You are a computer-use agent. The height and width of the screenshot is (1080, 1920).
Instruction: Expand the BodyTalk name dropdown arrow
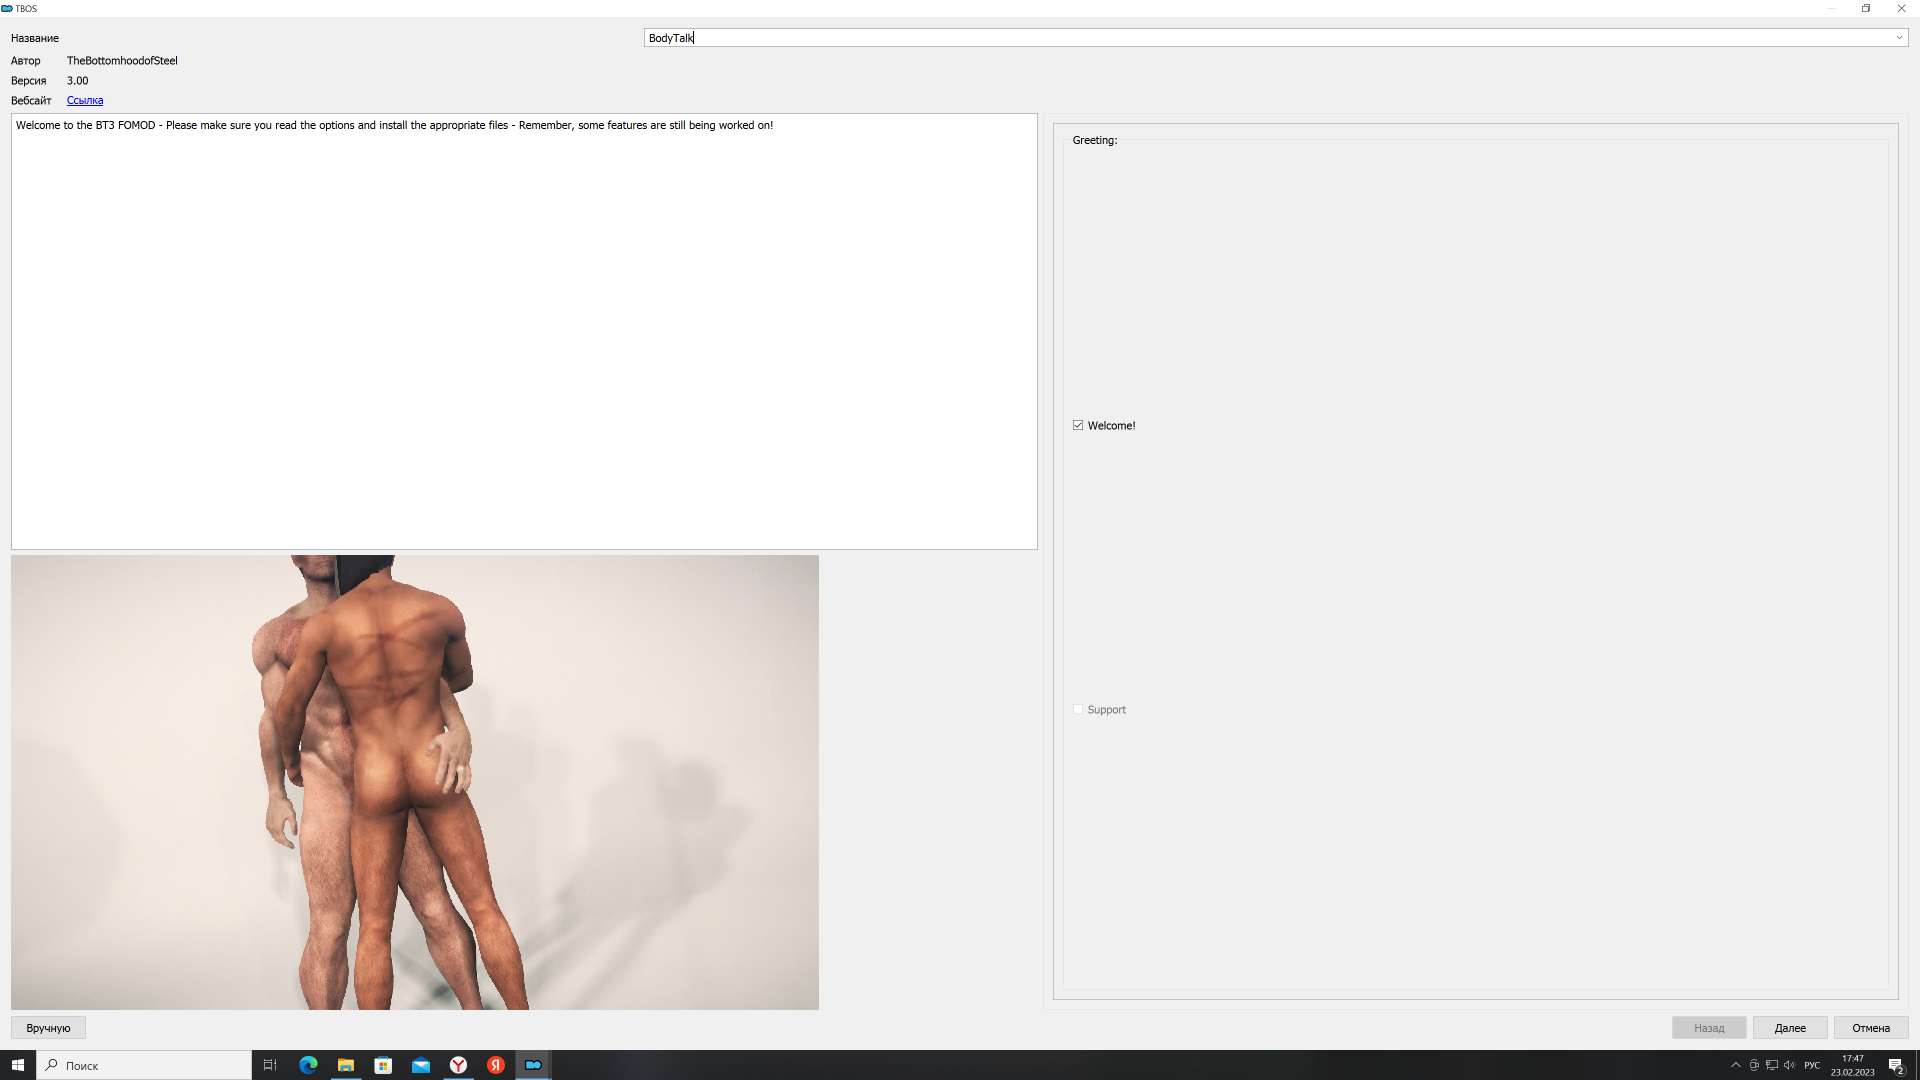[x=1898, y=38]
